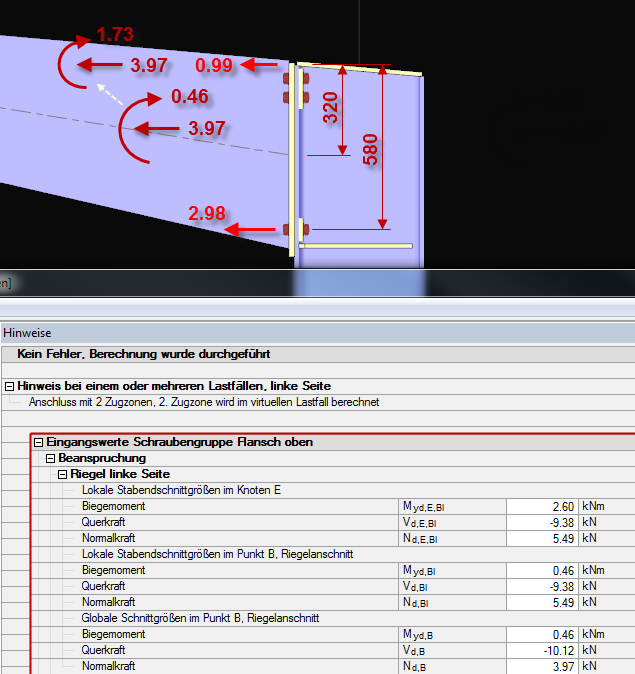Select the Hinweise panel header
Image resolution: width=635 pixels, height=674 pixels.
318,333
